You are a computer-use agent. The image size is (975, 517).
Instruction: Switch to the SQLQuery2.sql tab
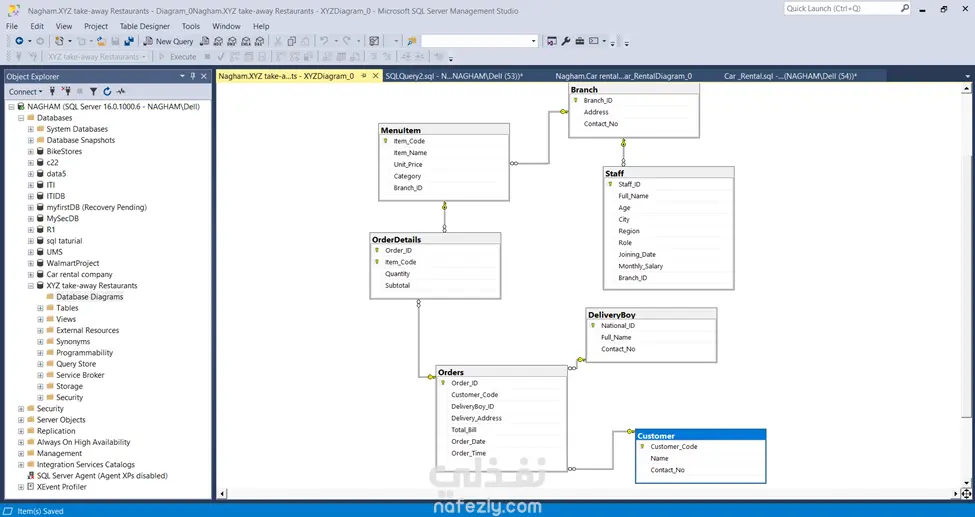[x=454, y=76]
